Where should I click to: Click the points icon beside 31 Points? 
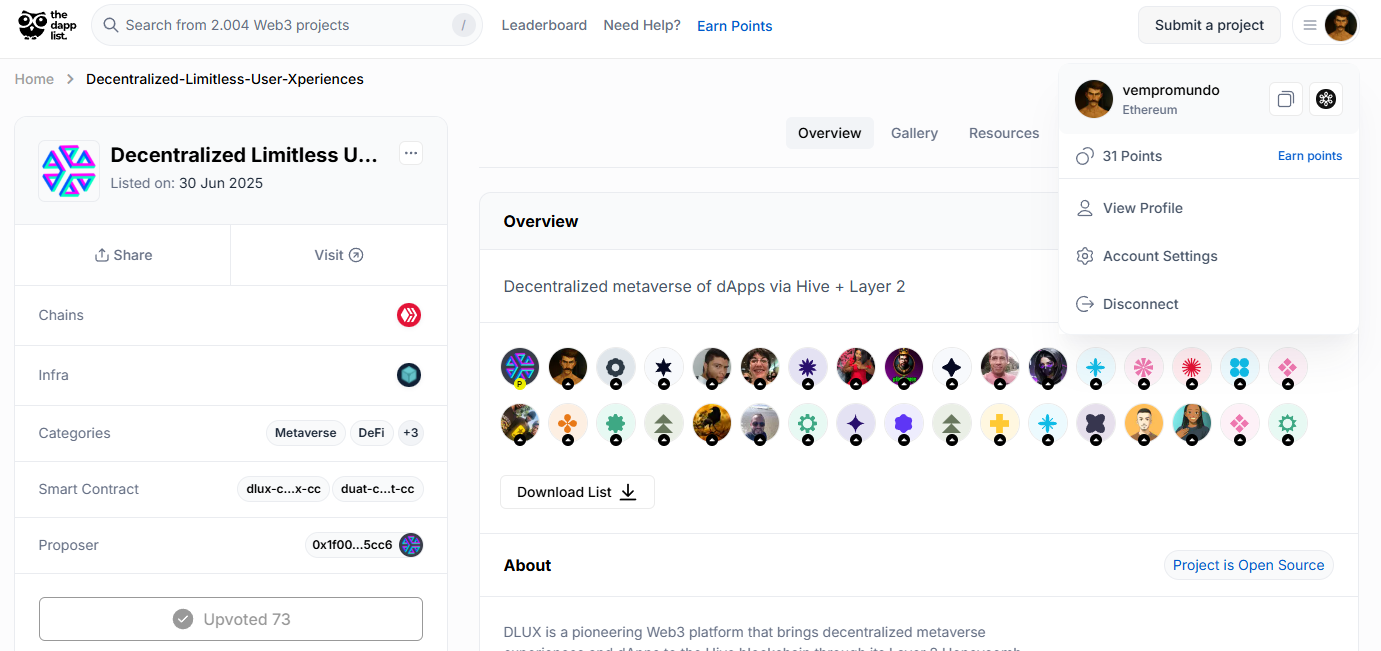pyautogui.click(x=1085, y=156)
